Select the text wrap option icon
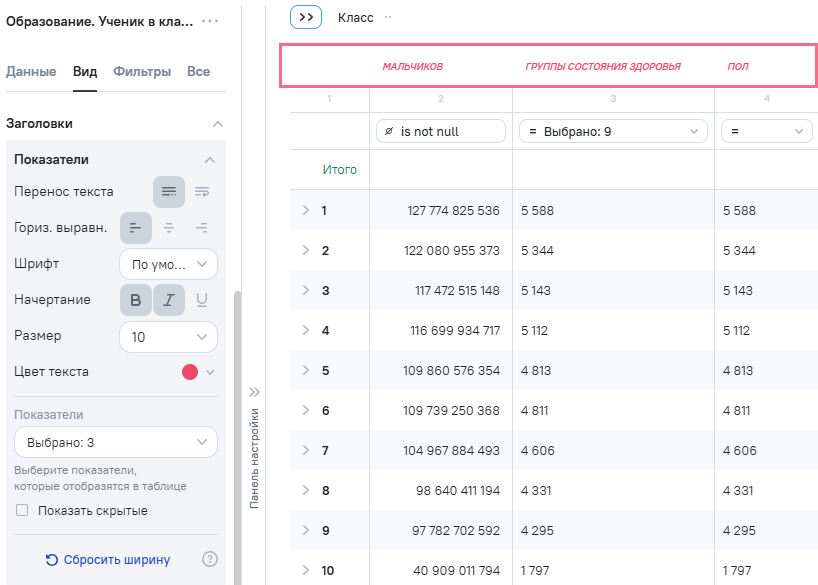Screen dimensions: 818x585 (x=169, y=191)
